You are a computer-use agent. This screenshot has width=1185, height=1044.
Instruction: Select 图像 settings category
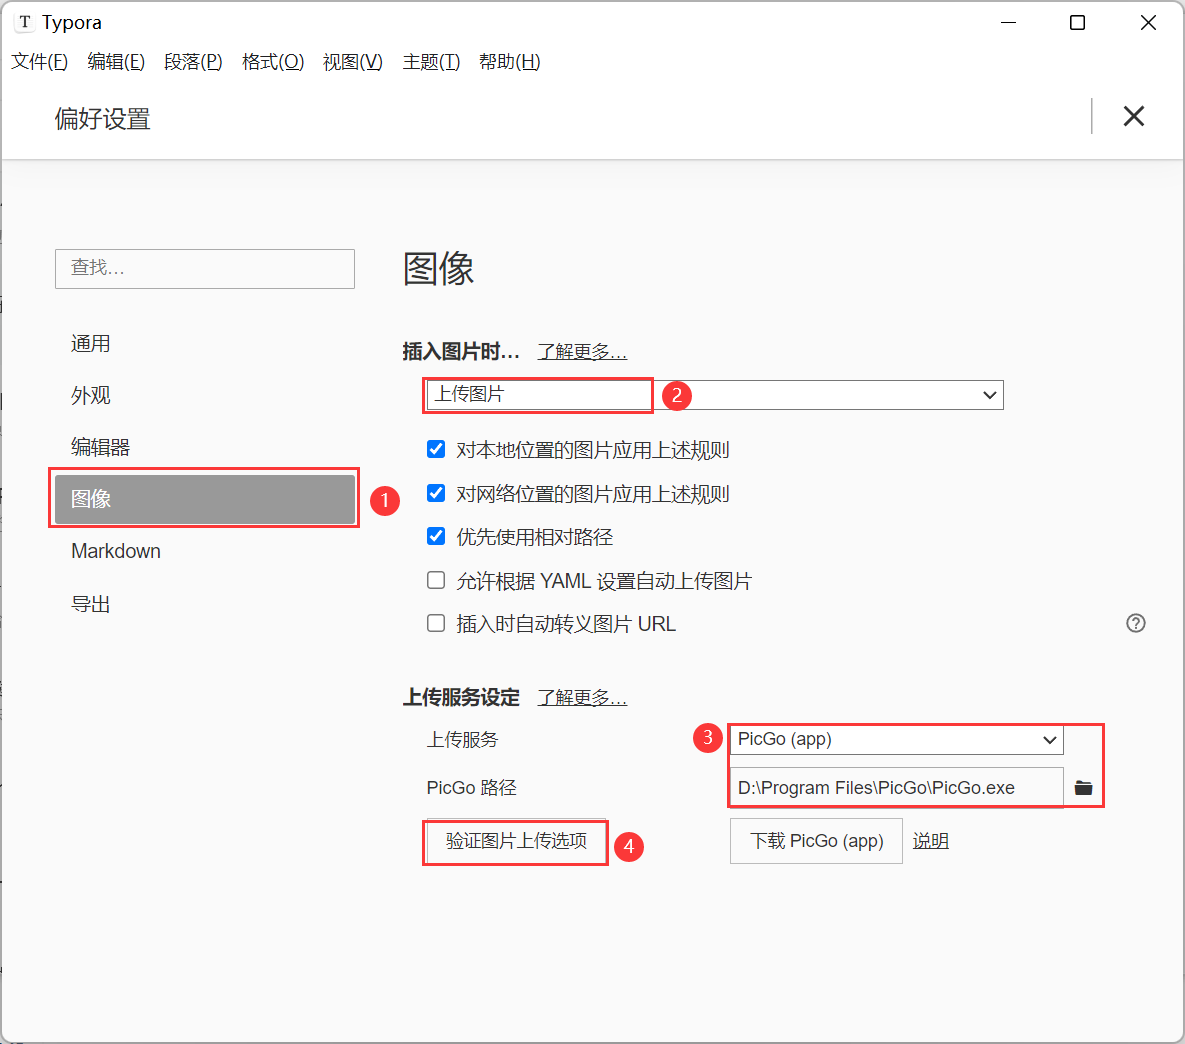coord(205,499)
